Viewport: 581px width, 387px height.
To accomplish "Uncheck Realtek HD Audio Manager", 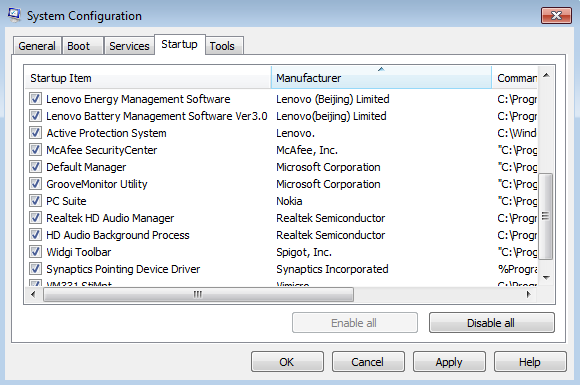I will pyautogui.click(x=36, y=218).
